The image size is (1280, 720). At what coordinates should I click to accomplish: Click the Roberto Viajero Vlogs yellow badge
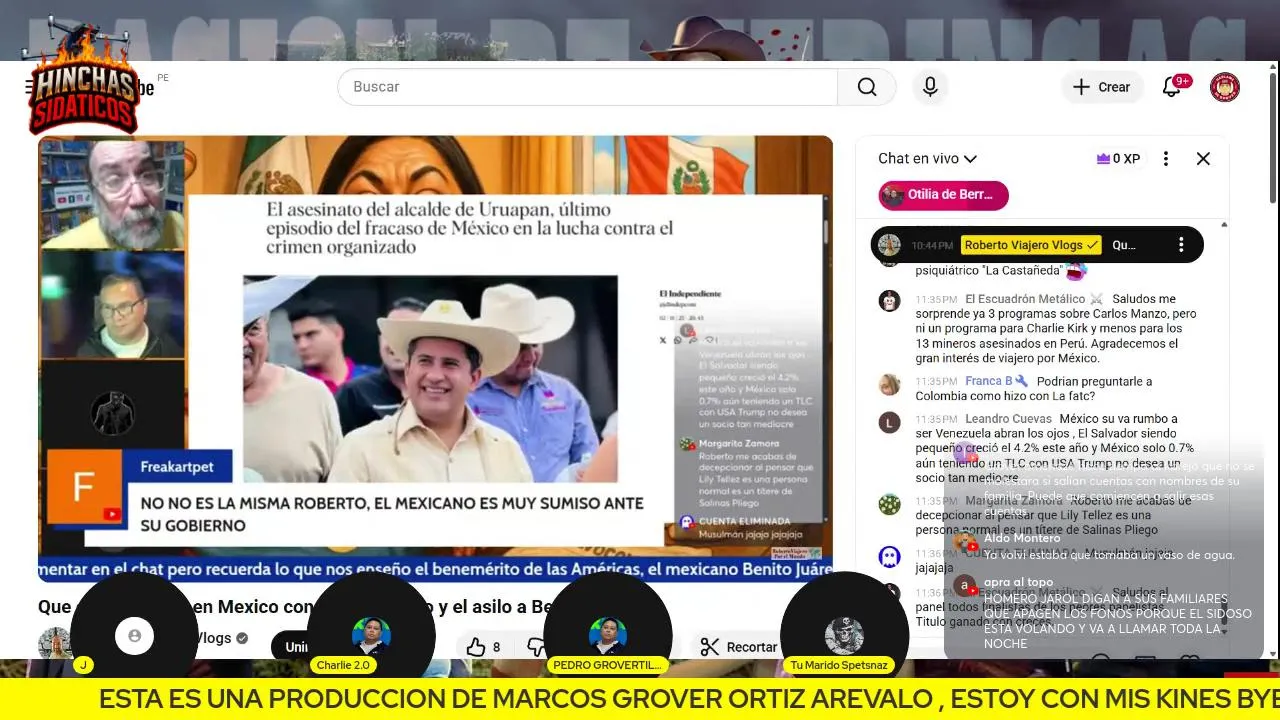[x=1031, y=244]
